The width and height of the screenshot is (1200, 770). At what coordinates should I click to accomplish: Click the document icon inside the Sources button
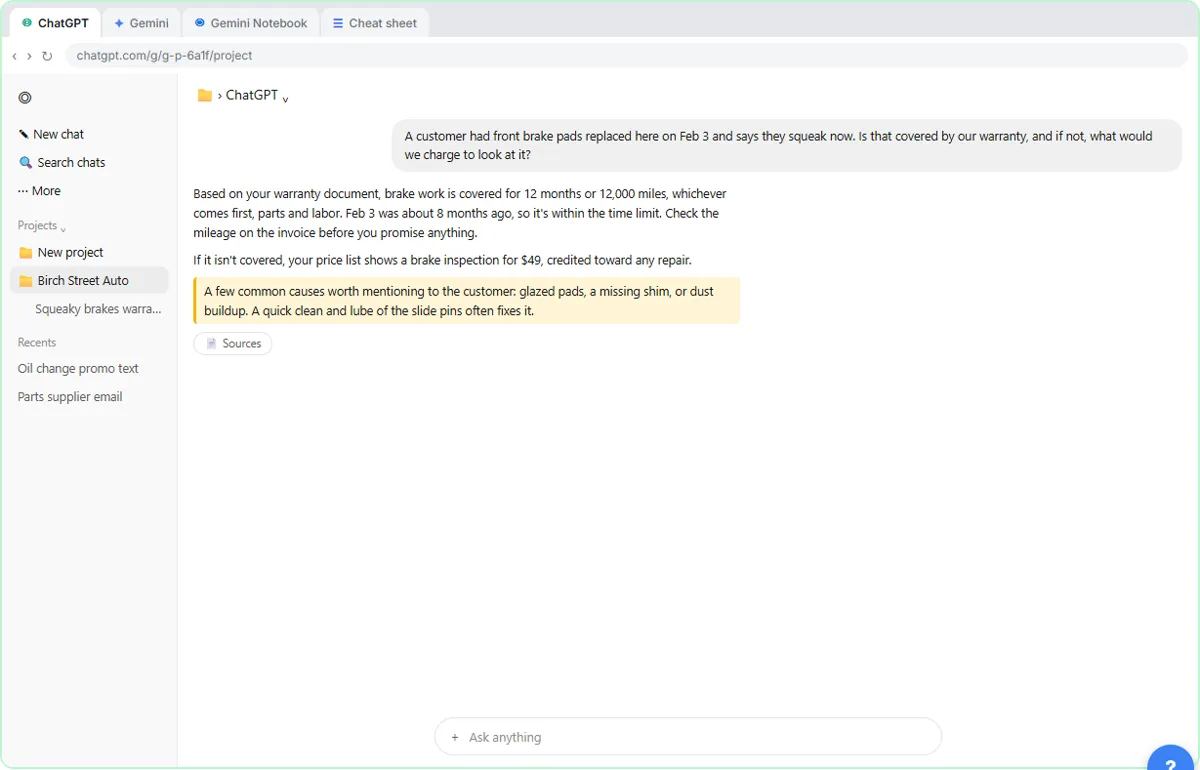point(211,343)
